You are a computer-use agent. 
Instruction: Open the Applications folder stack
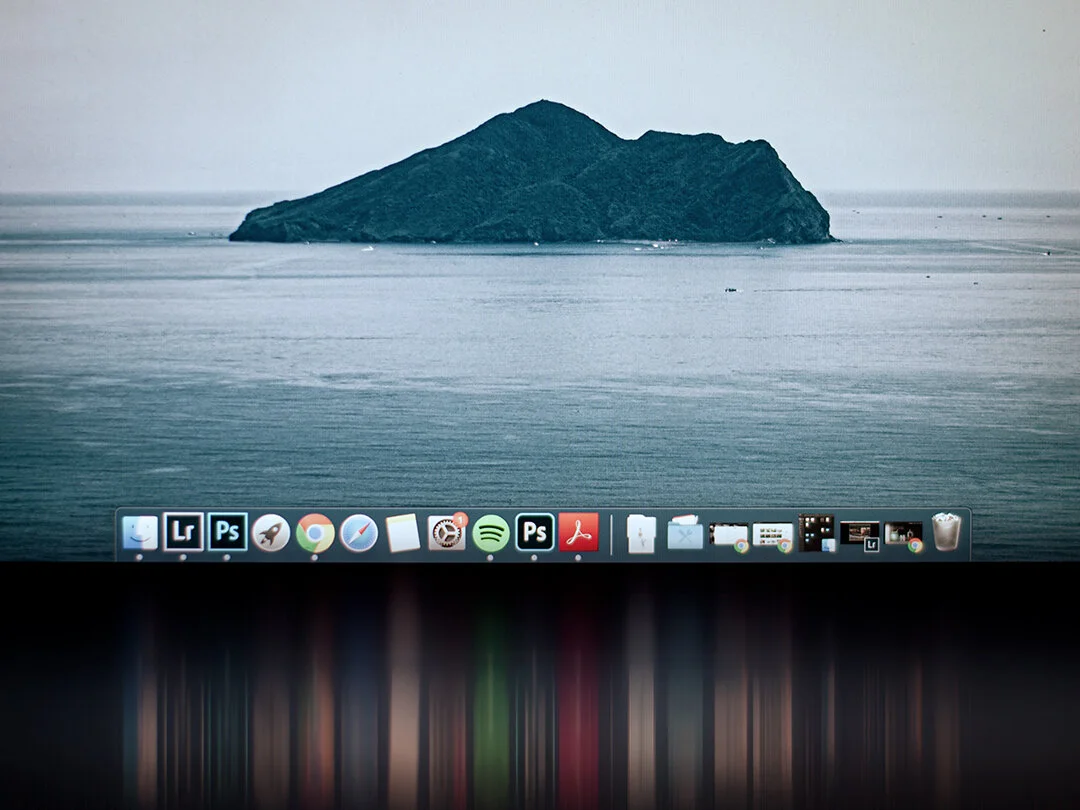click(685, 532)
